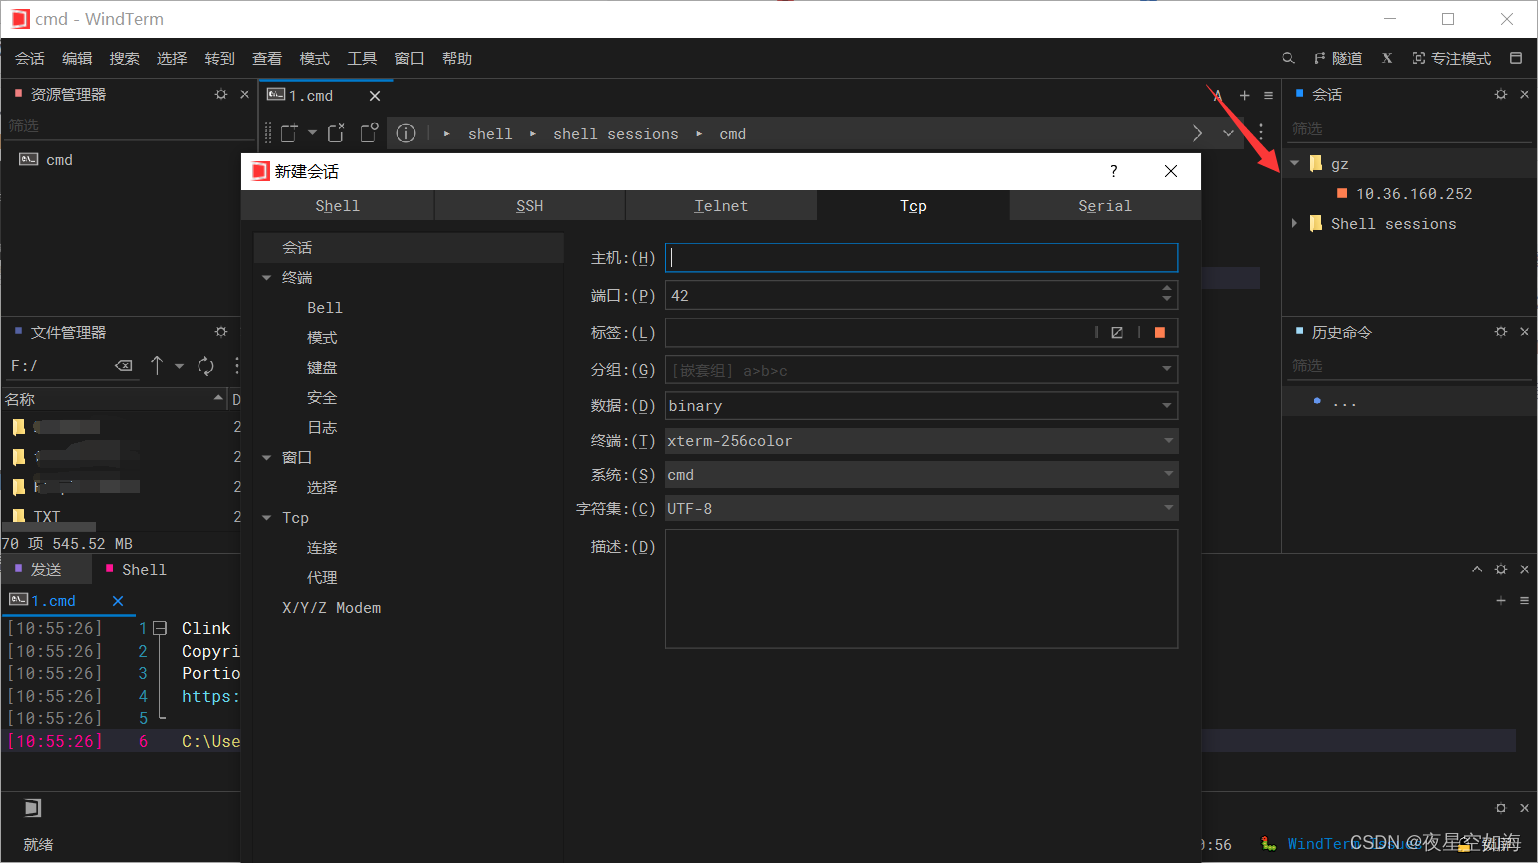
Task: Click the X server icon in top bar
Action: pyautogui.click(x=1387, y=59)
